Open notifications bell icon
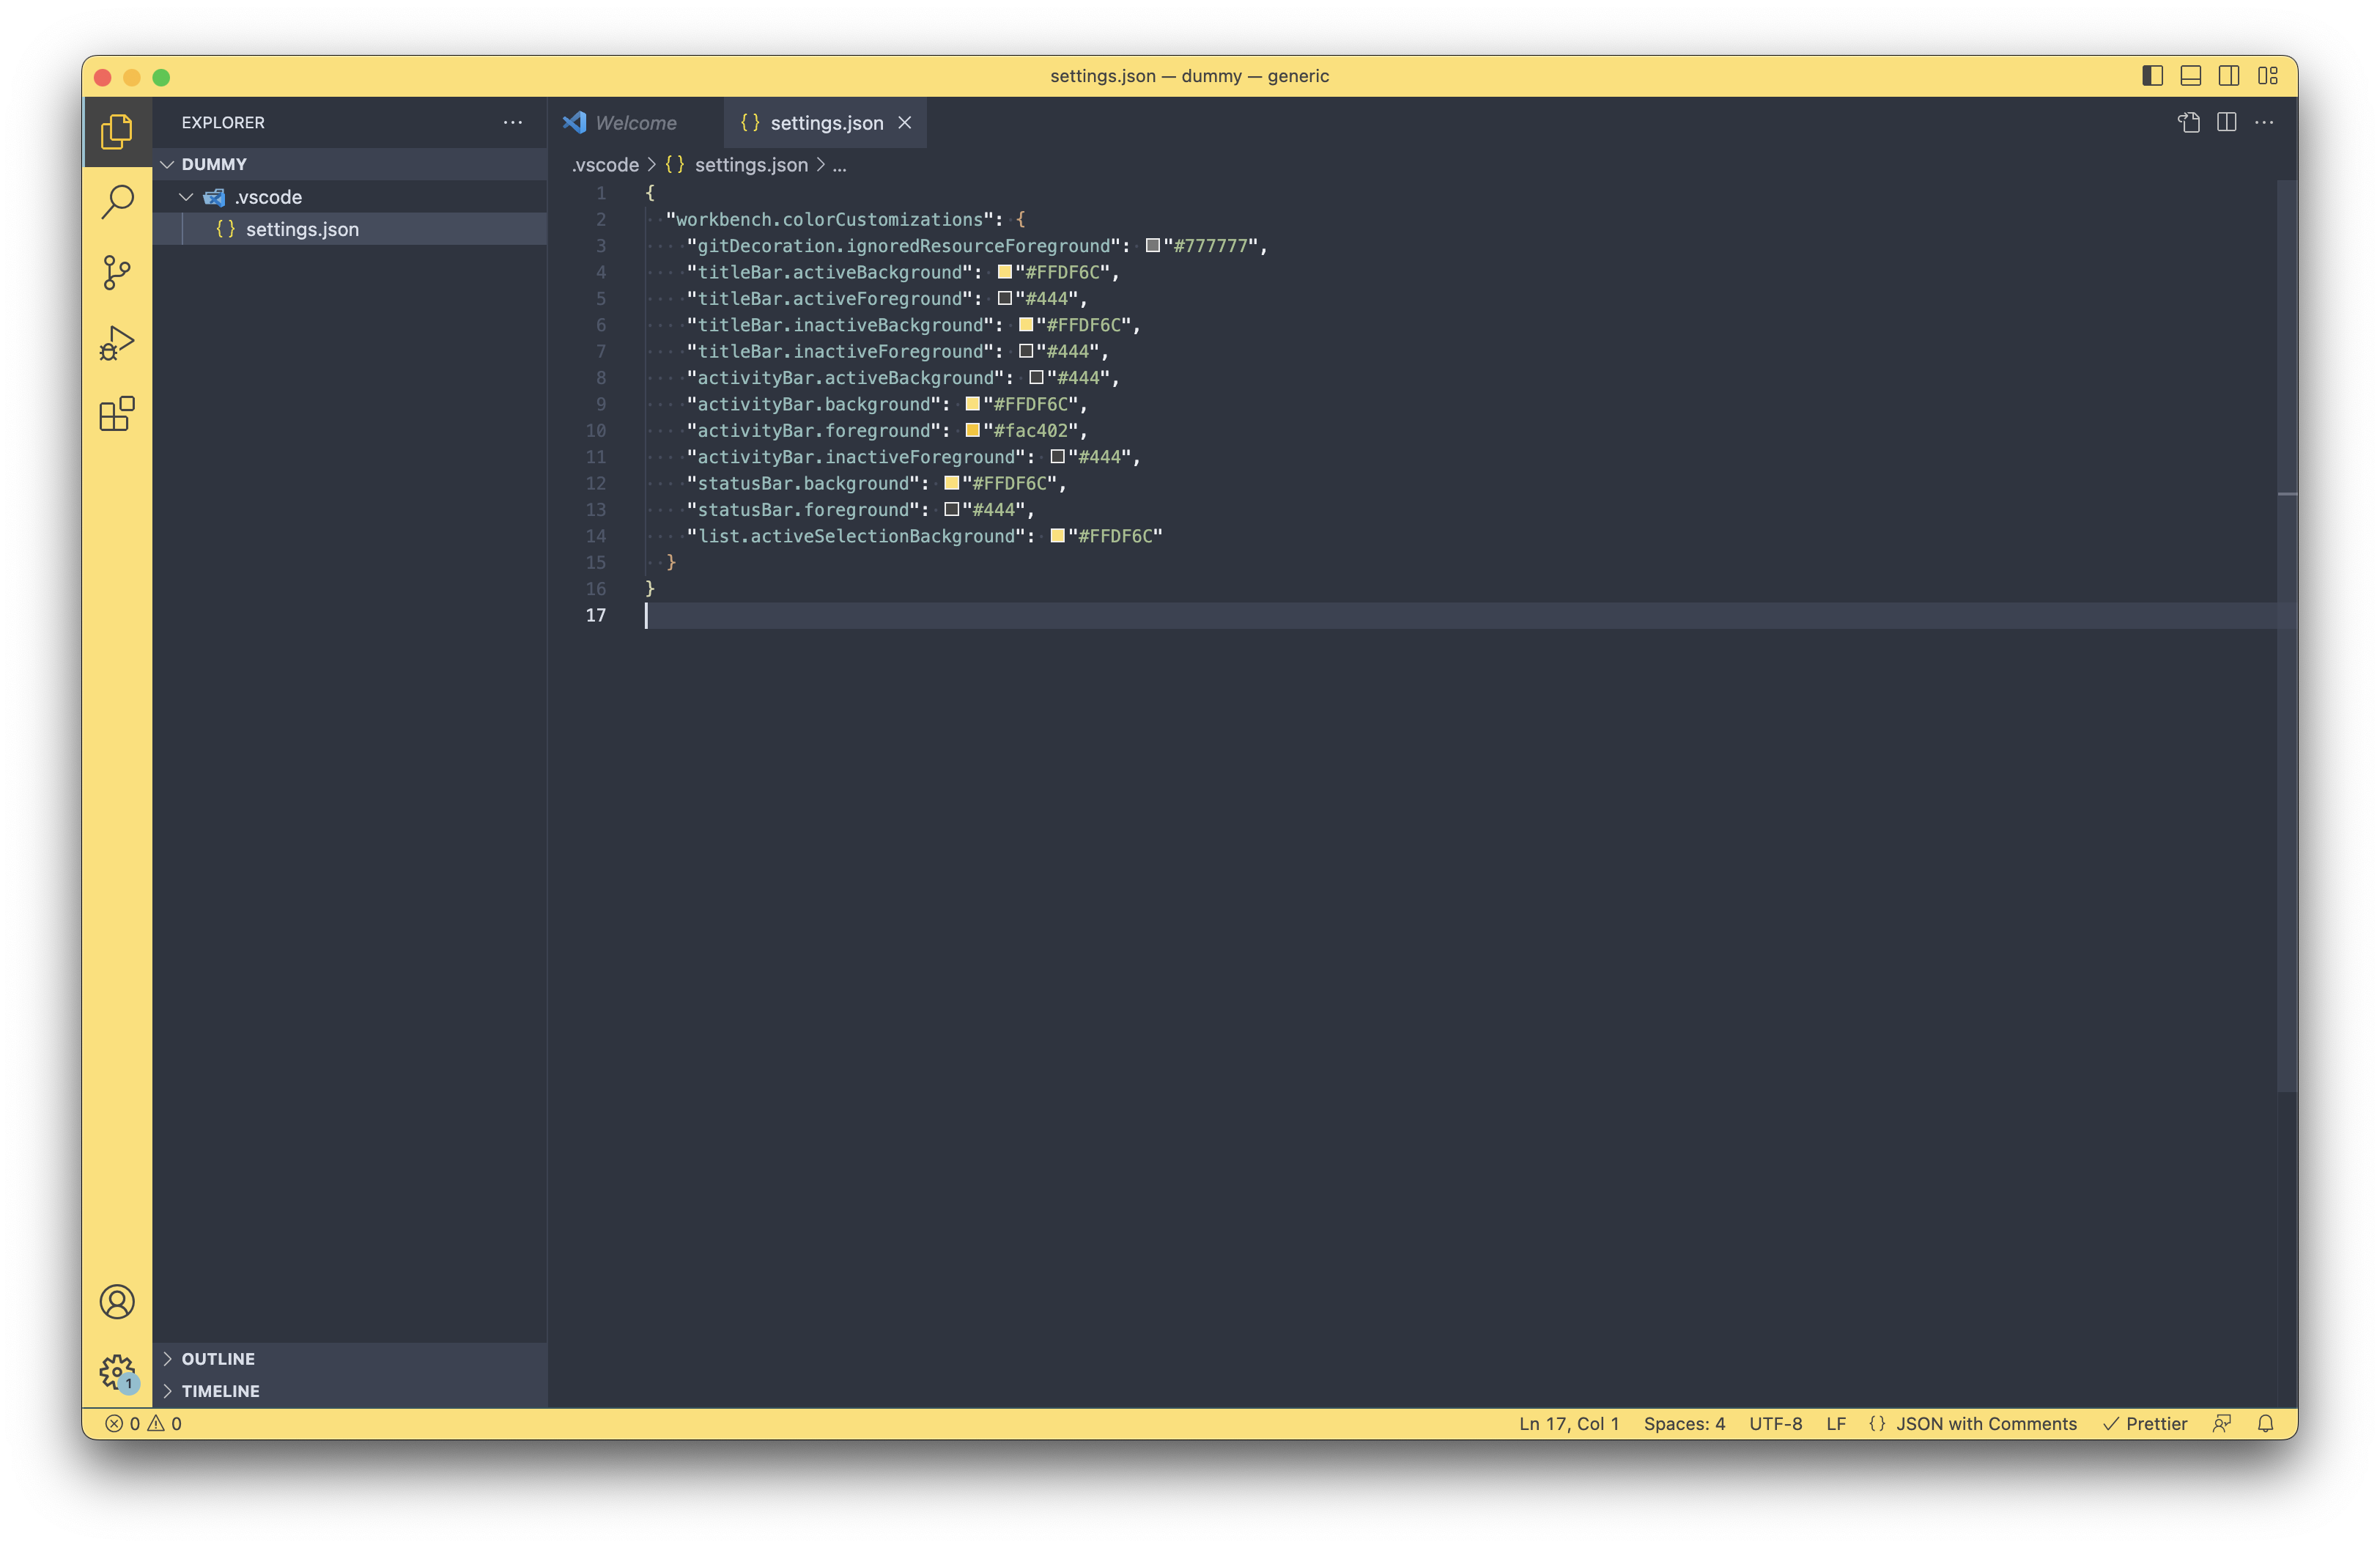Screen dimensions: 2380x1548 2266,1423
